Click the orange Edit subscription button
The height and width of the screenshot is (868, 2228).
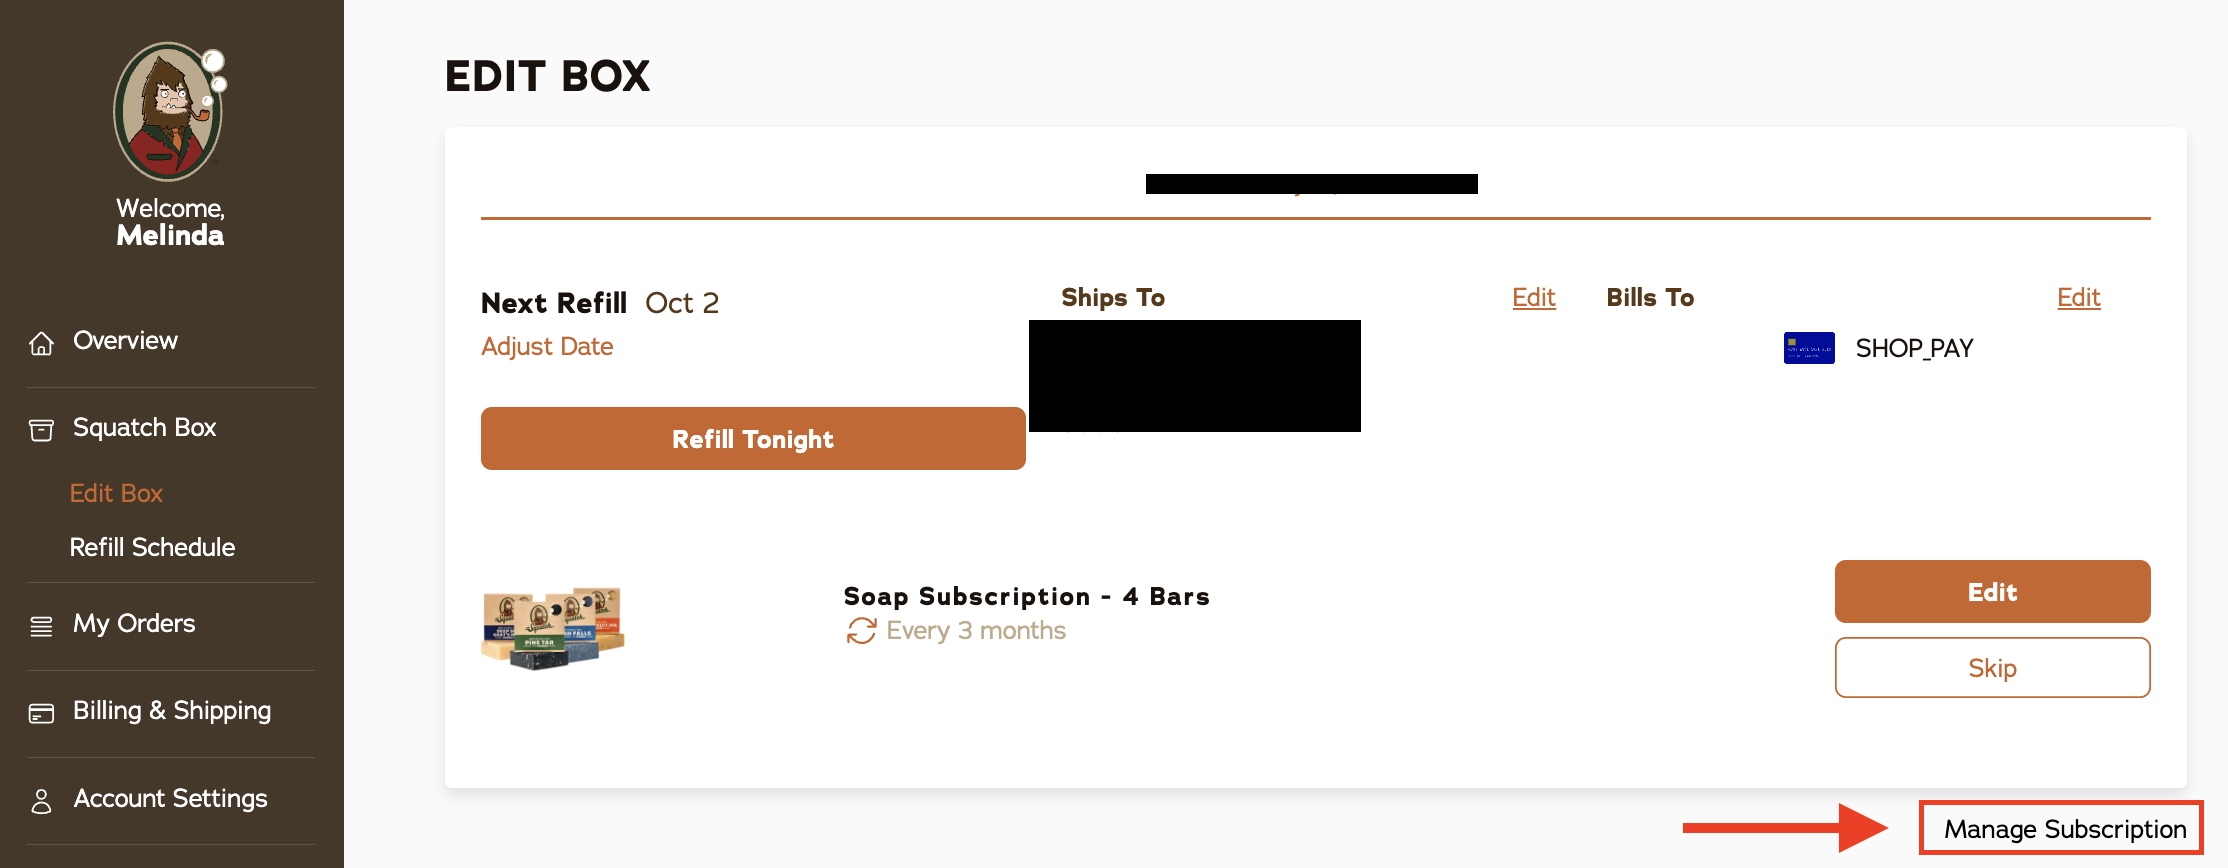coord(1992,592)
